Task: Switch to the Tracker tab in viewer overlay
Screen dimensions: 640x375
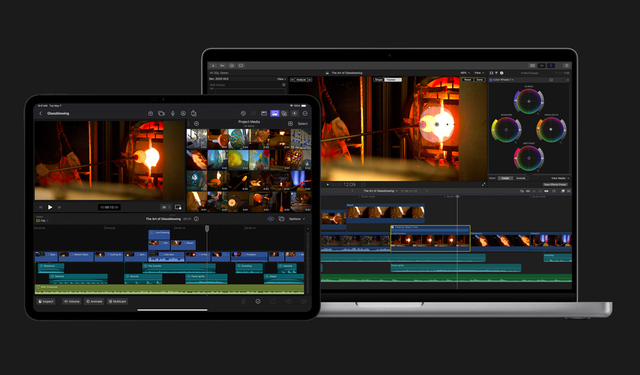Action: (x=393, y=80)
